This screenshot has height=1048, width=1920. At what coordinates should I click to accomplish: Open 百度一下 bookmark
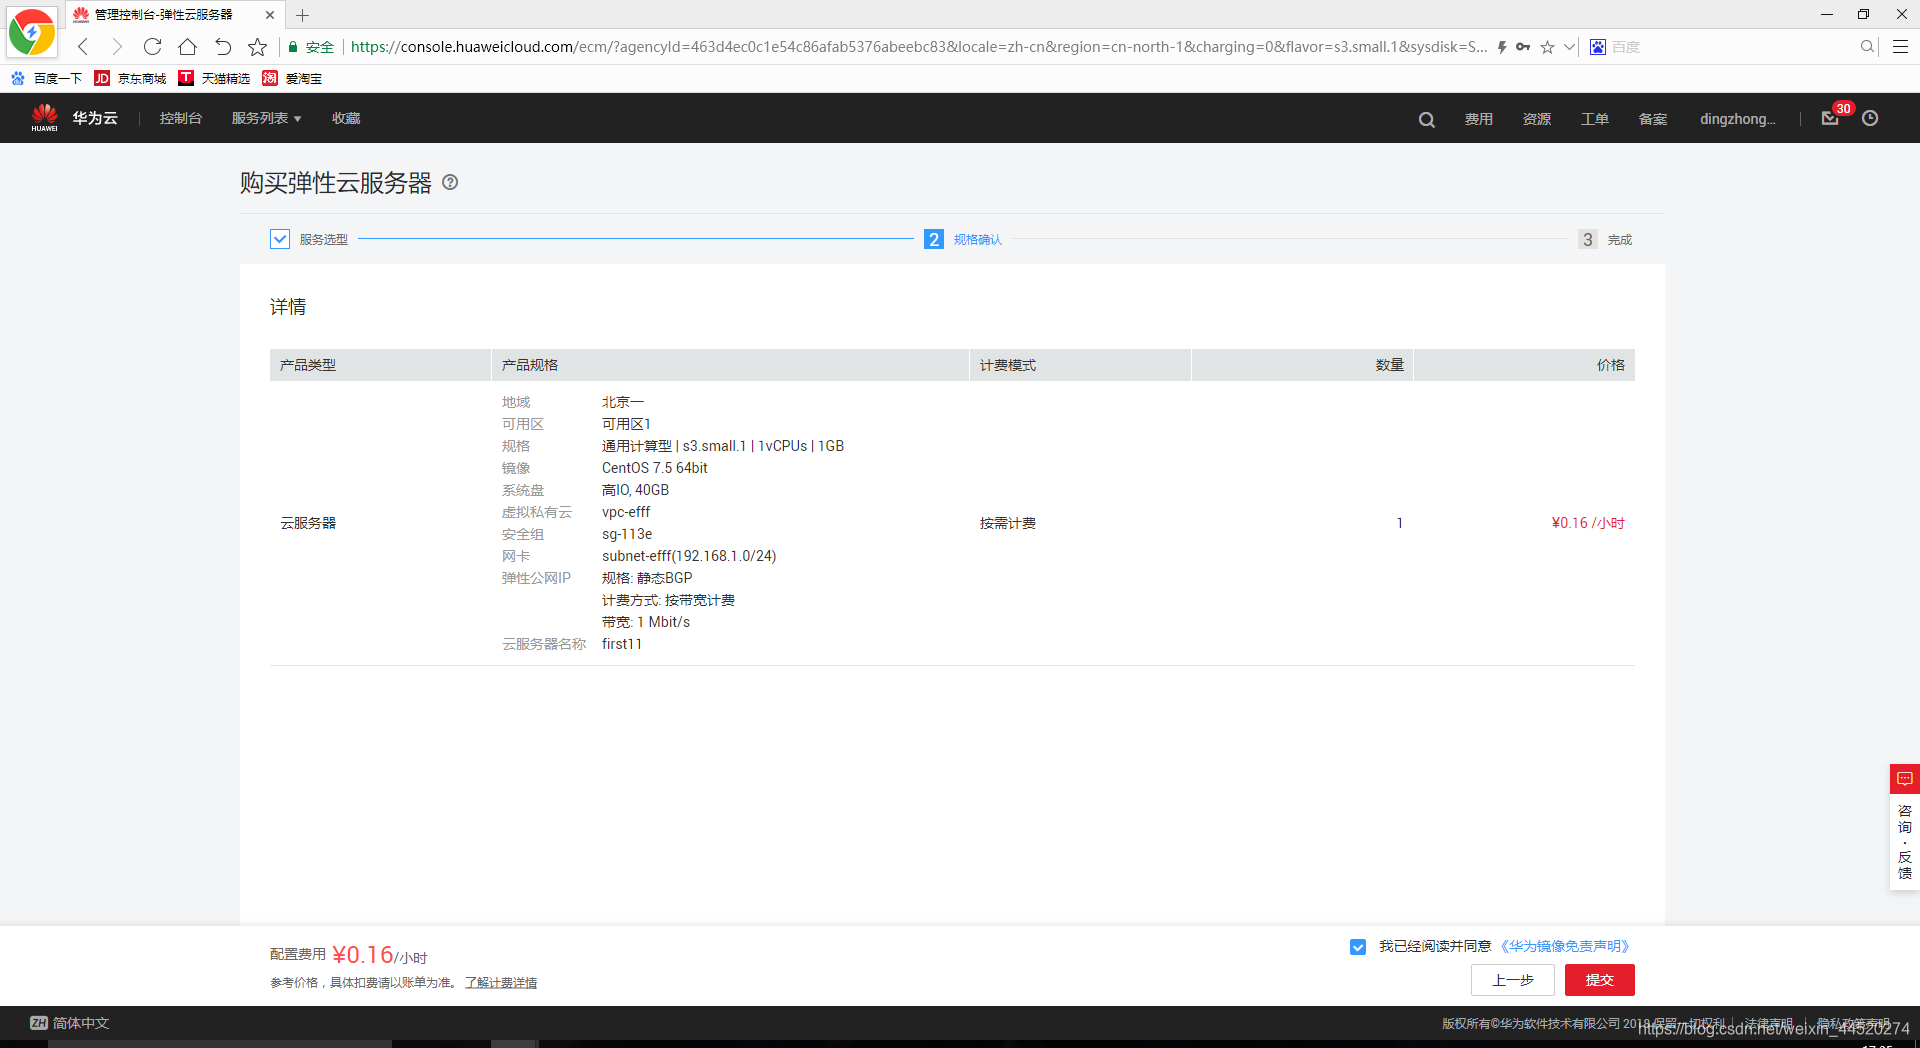pos(46,78)
